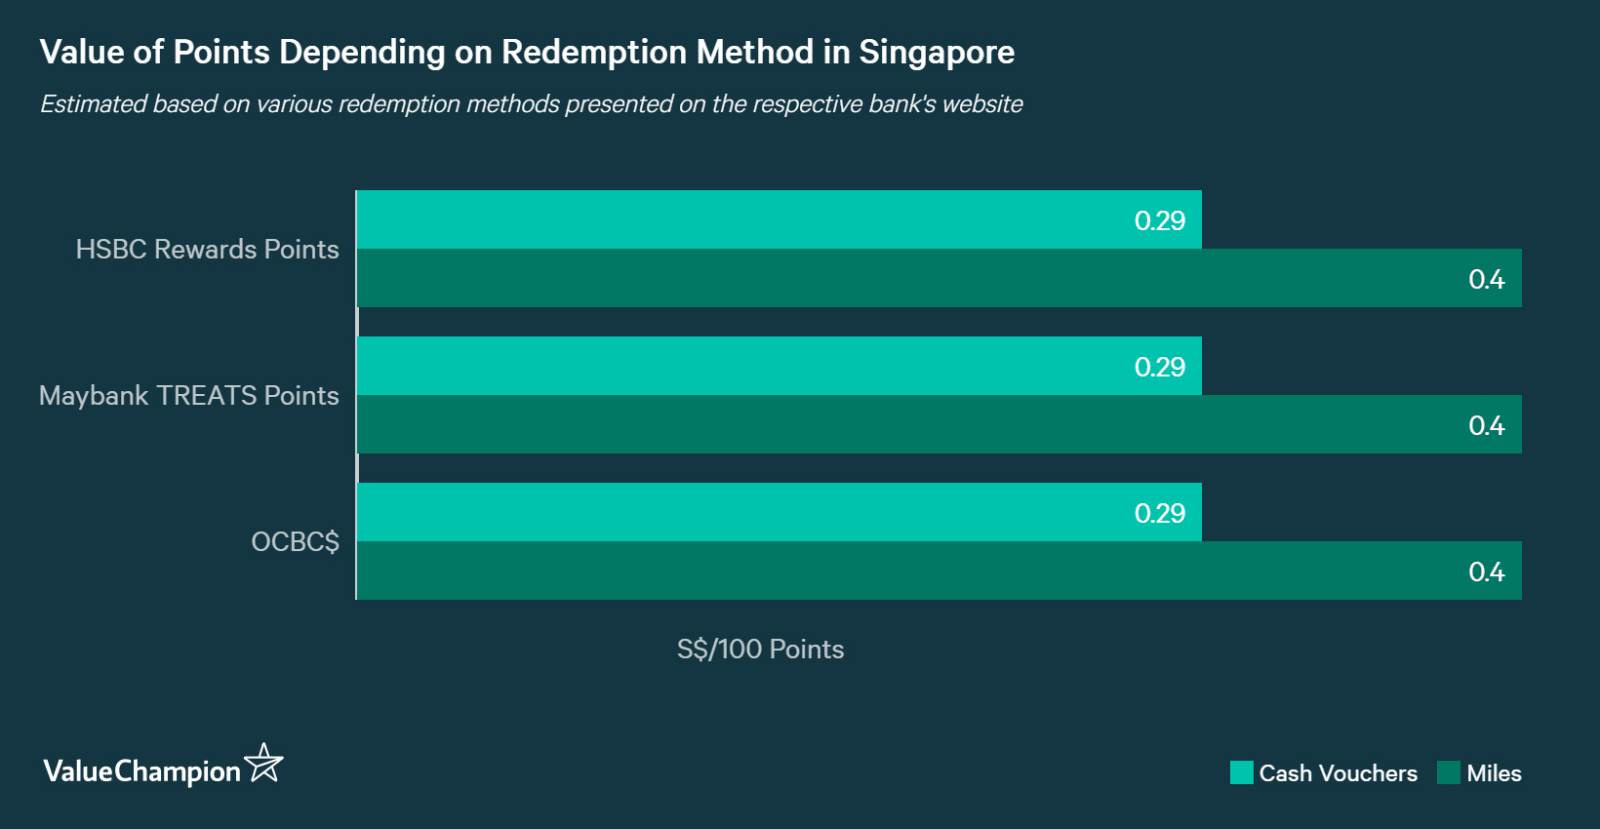Click the Miles legend label
The width and height of the screenshot is (1600, 829).
(1494, 773)
